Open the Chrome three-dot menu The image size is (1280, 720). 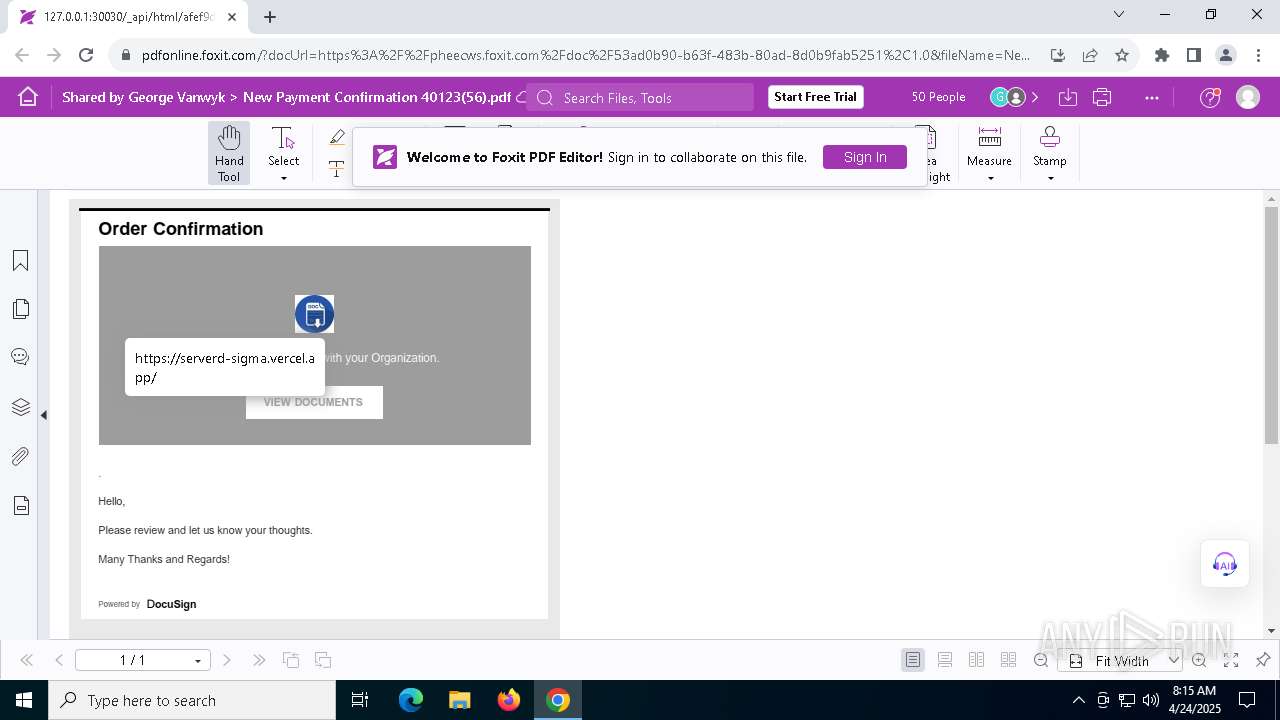point(1258,55)
